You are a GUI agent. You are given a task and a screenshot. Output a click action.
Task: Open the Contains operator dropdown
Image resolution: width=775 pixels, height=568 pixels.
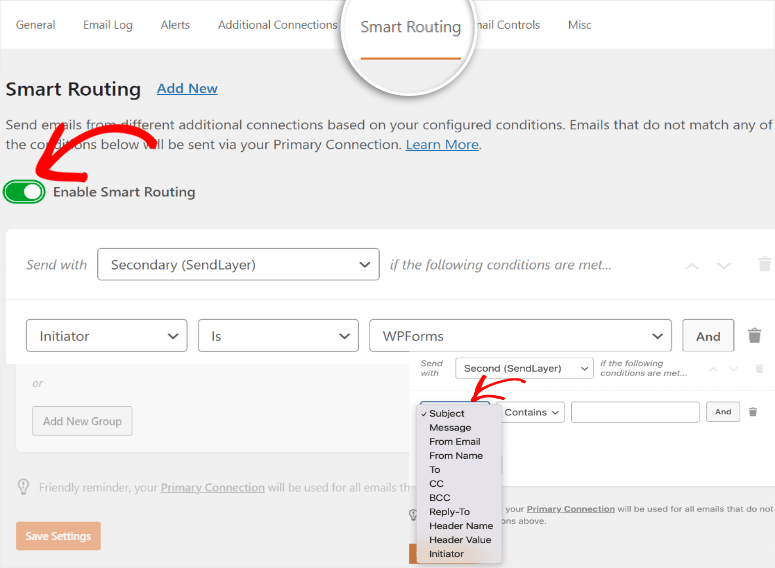click(531, 412)
